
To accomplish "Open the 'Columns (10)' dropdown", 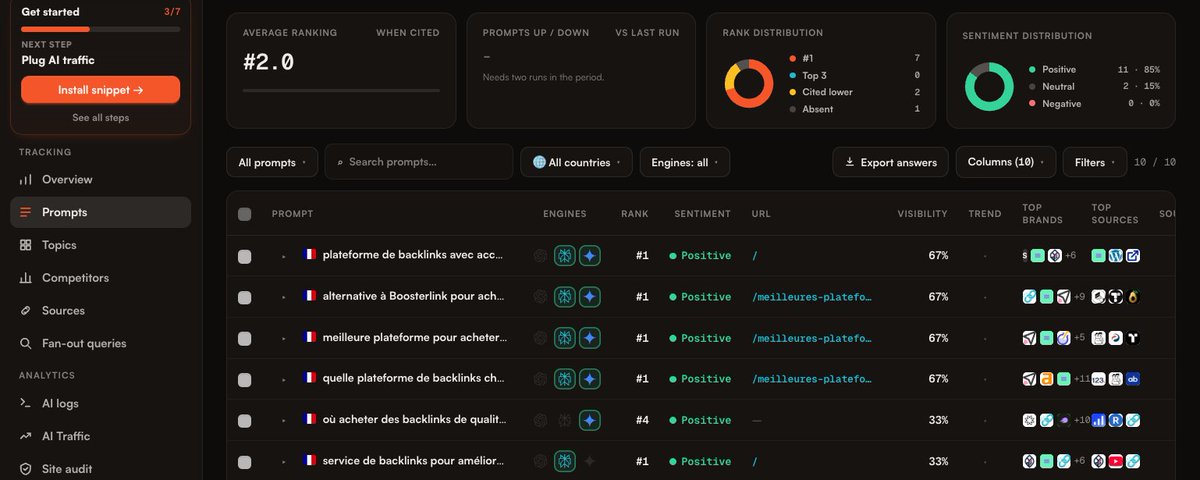I will [x=1006, y=162].
